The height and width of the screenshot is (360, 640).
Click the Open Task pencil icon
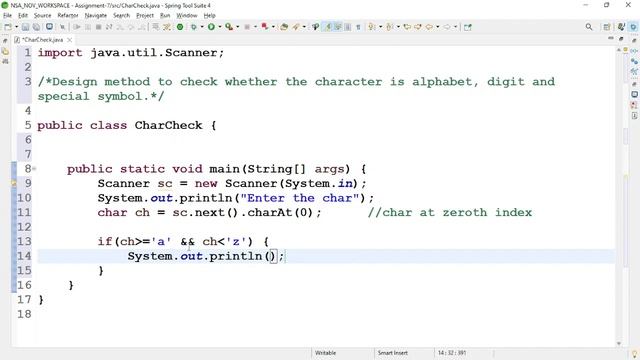click(x=296, y=27)
